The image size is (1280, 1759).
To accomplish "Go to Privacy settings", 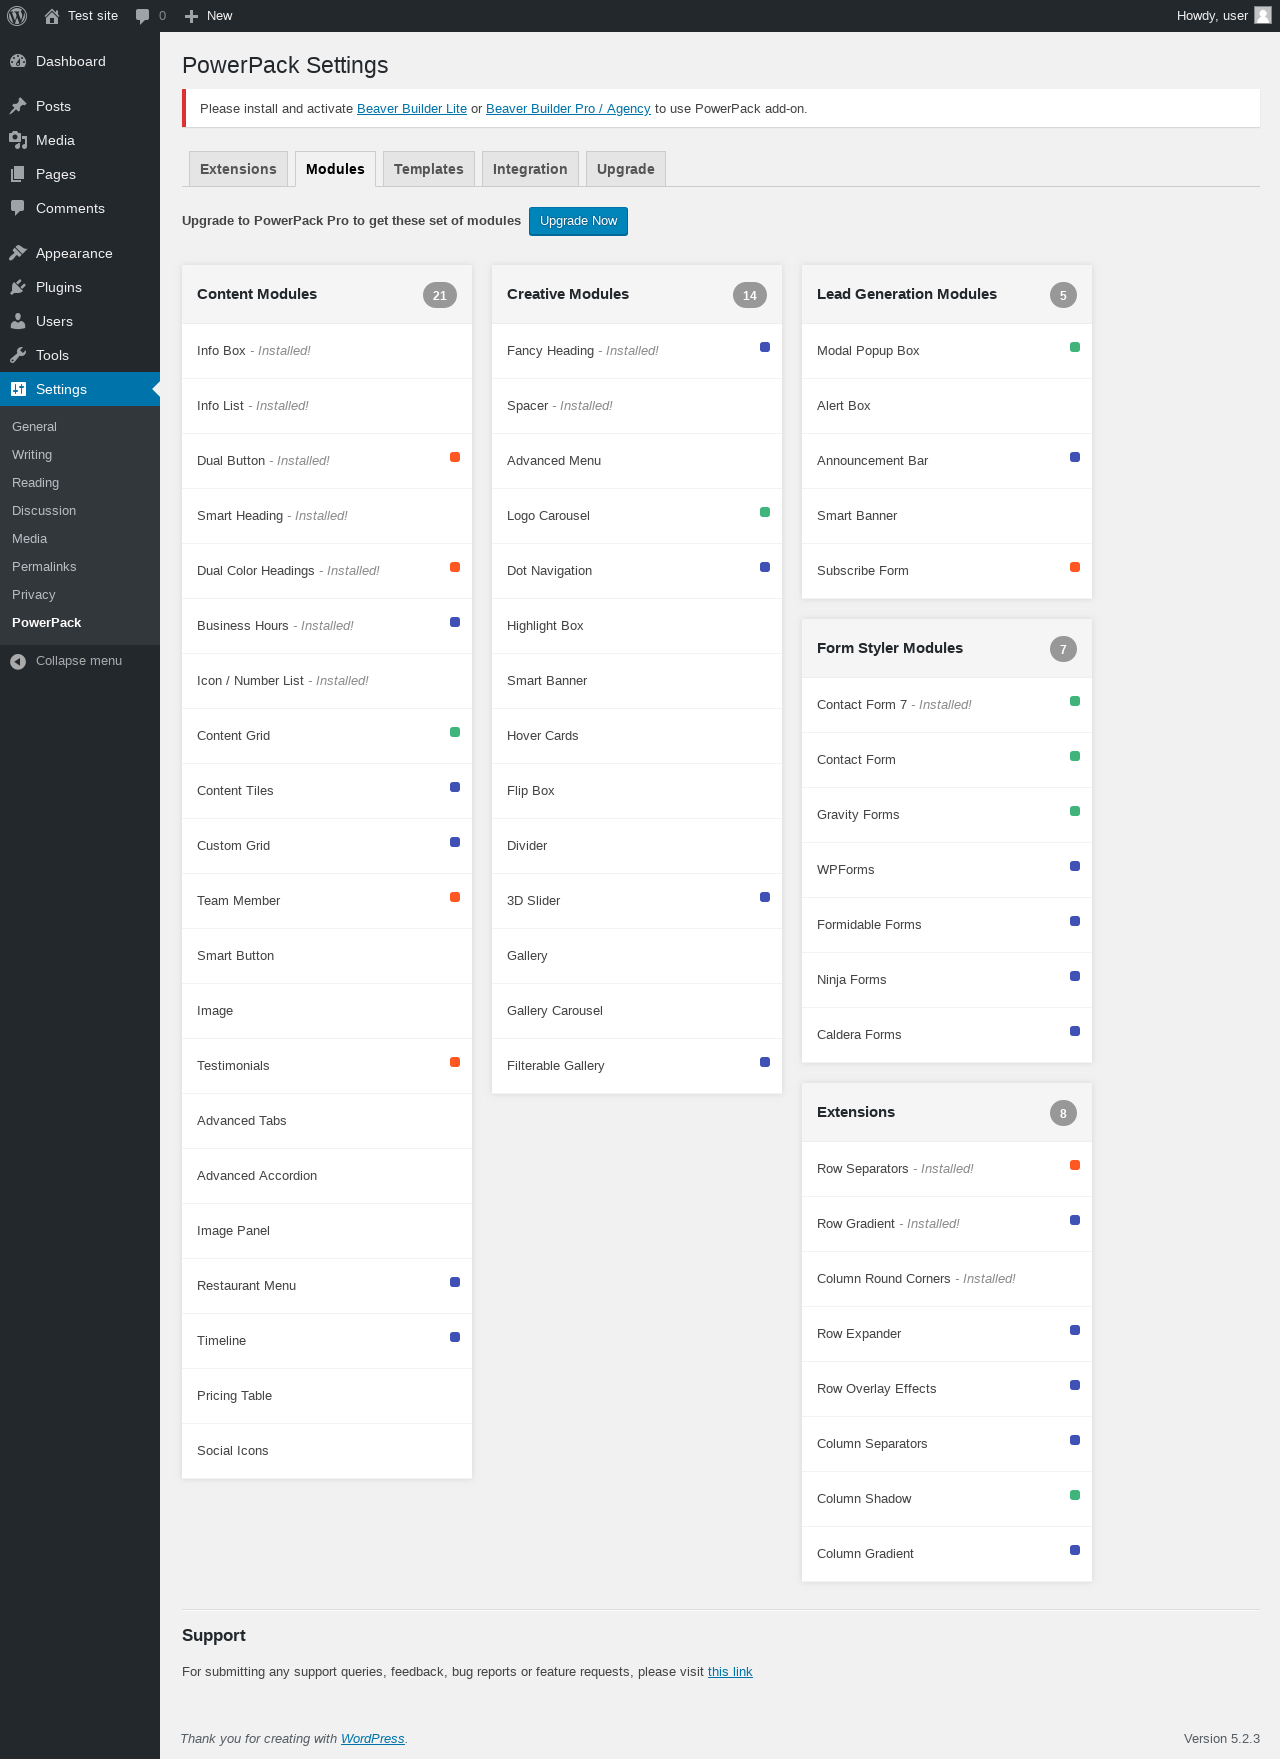I will point(33,594).
